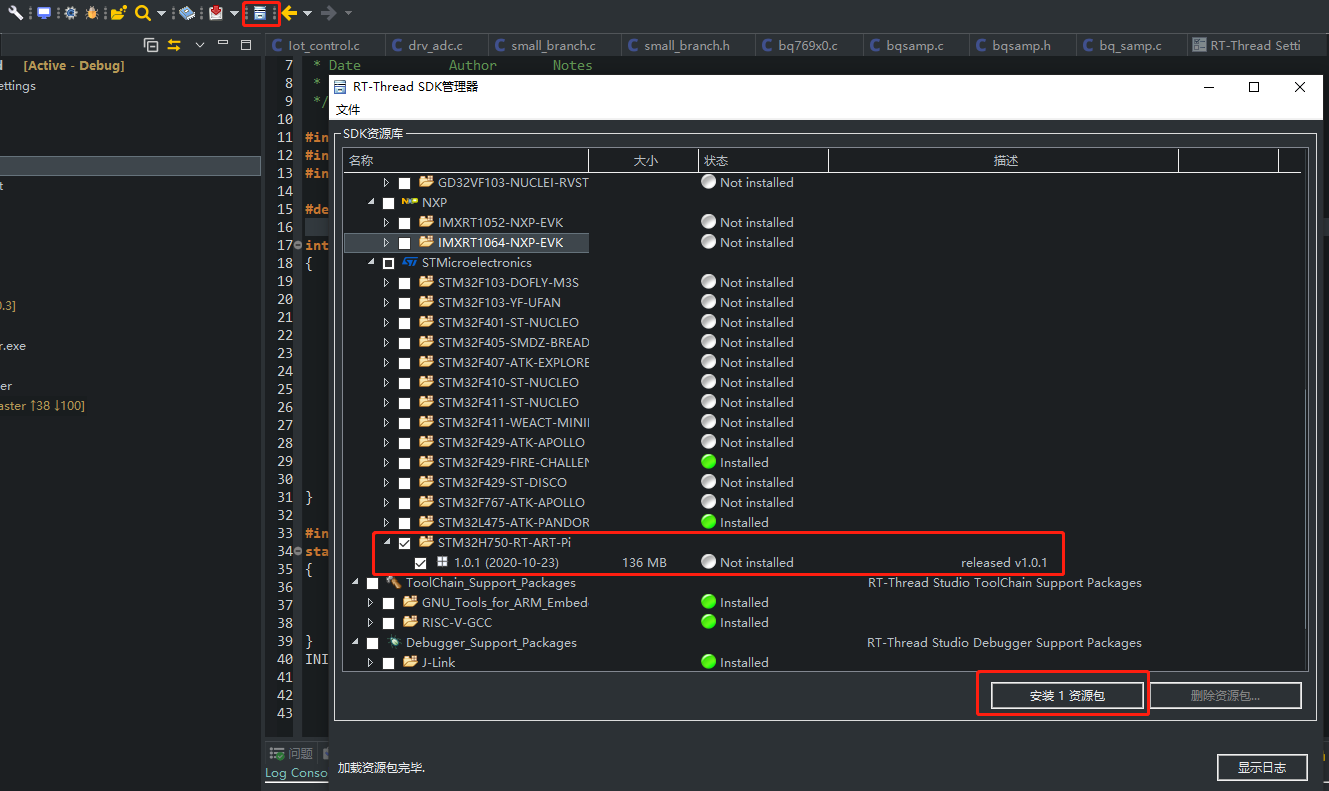Click the open folder icon in toolbar
1329x791 pixels.
coord(118,13)
